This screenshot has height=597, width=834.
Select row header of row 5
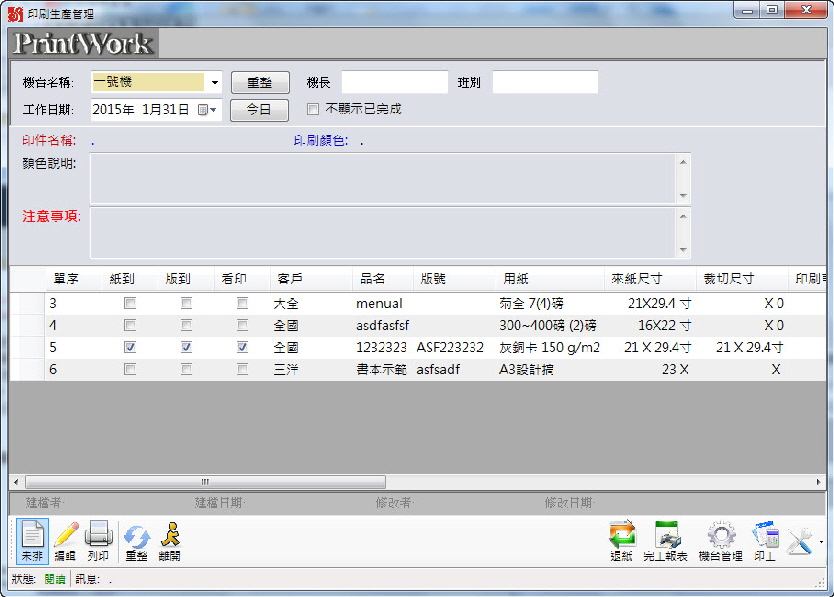pos(27,347)
